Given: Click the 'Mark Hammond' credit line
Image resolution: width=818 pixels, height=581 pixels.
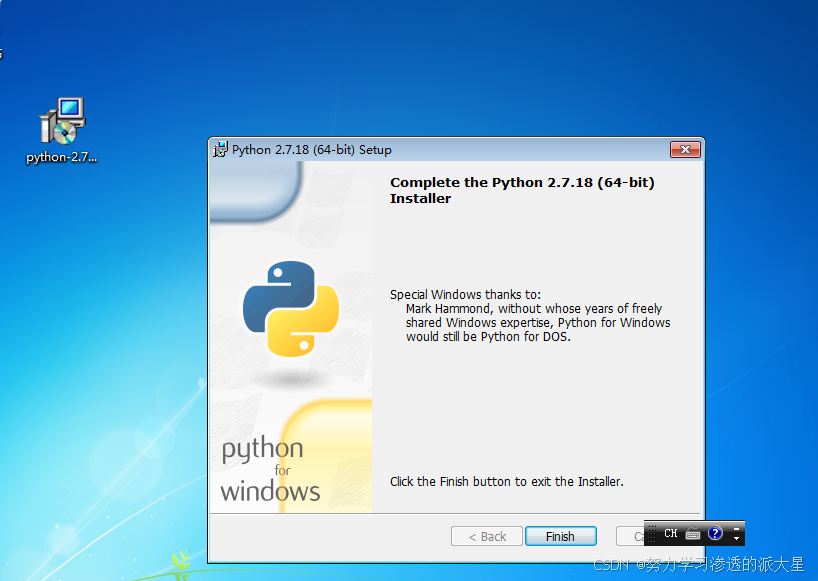Looking at the screenshot, I should click(538, 322).
